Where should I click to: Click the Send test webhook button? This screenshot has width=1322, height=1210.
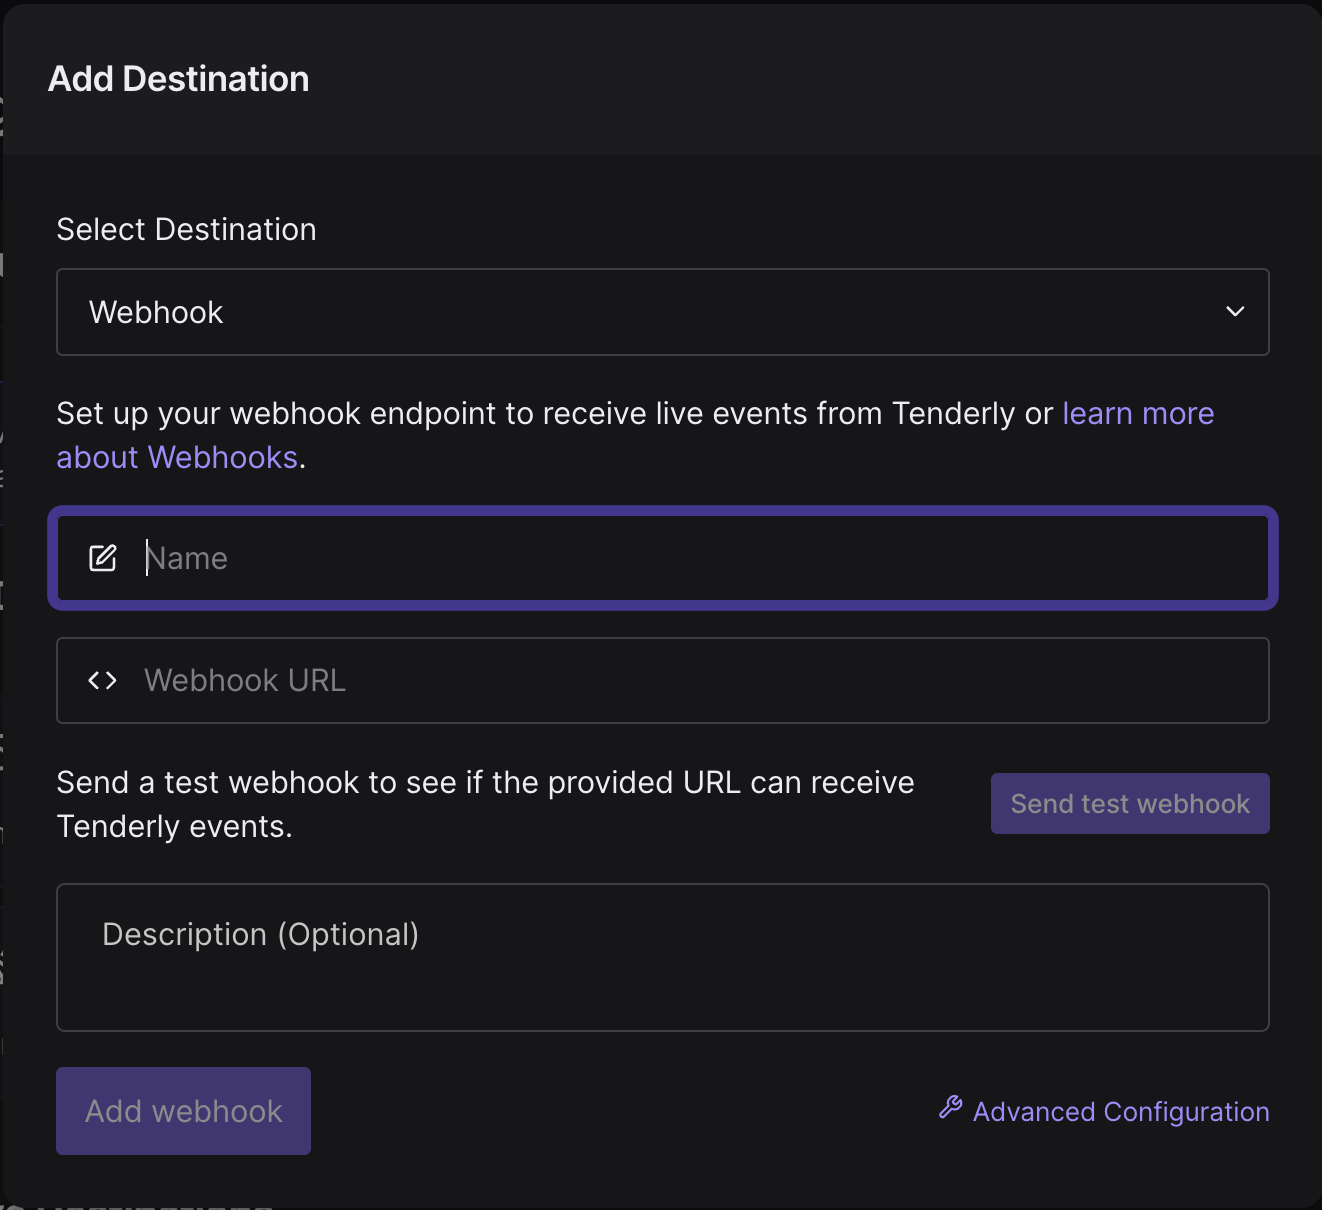1130,804
